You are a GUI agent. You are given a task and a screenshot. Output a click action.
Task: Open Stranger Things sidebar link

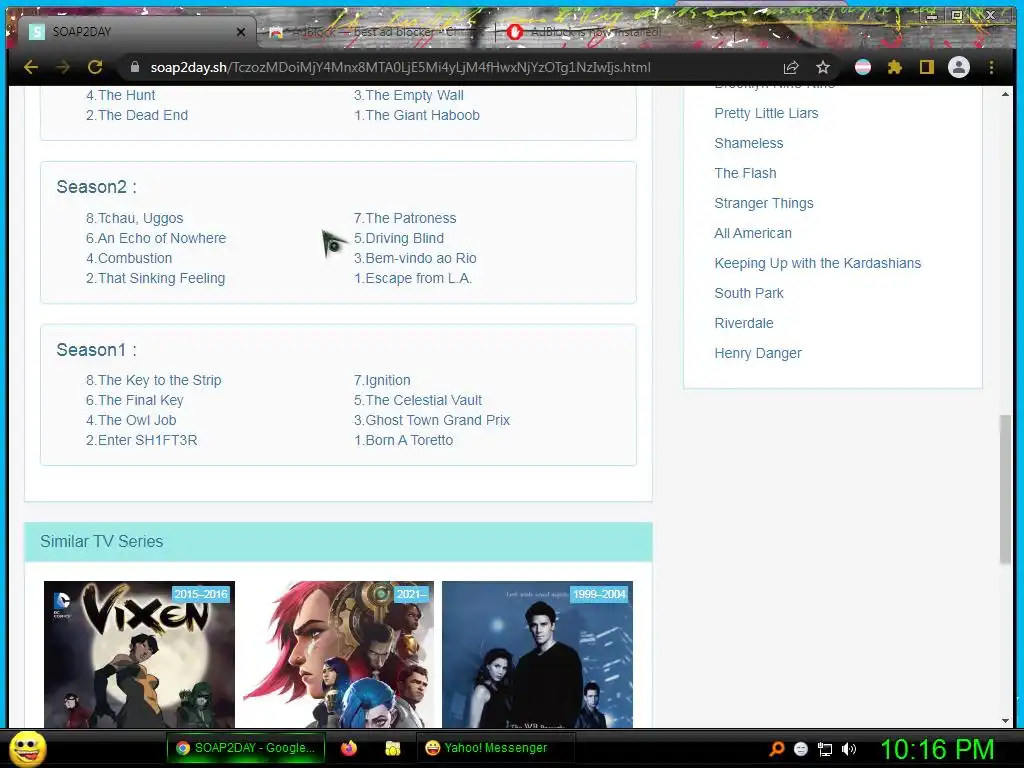(x=764, y=204)
